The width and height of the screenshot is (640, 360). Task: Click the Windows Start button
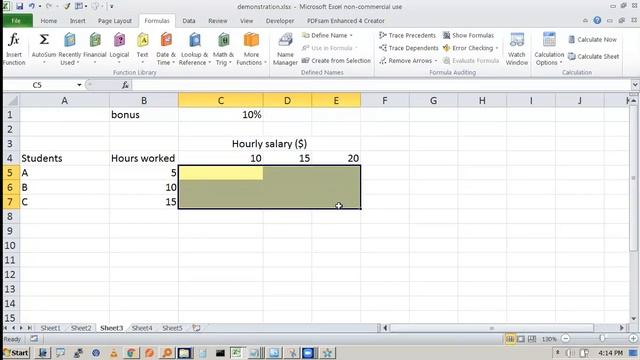tap(16, 353)
